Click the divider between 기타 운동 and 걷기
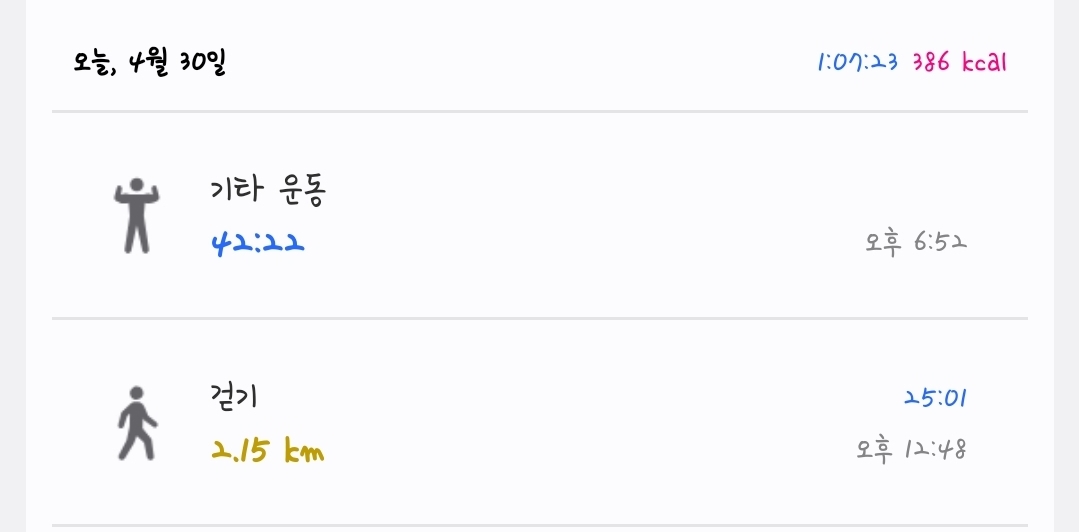Viewport: 1079px width, 532px height. (540, 318)
